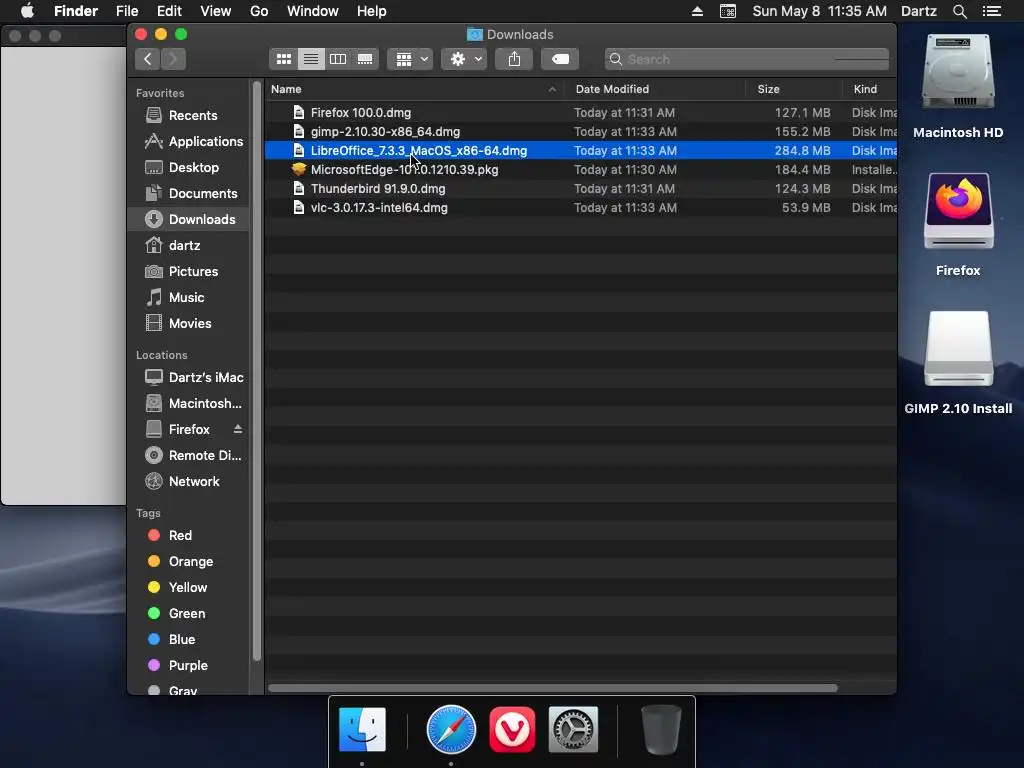Select MicrosoftEdge pkg installer file

tap(581, 170)
